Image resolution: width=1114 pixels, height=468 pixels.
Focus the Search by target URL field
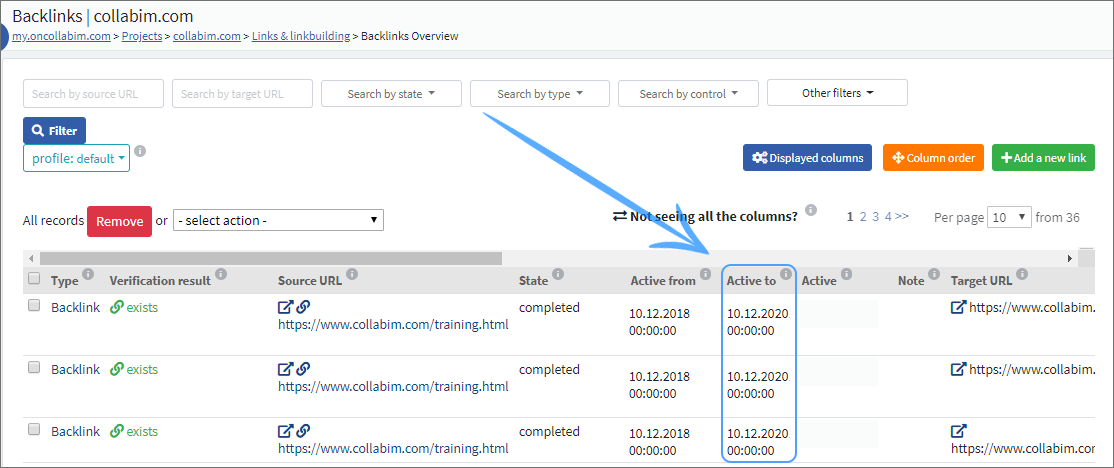[242, 94]
